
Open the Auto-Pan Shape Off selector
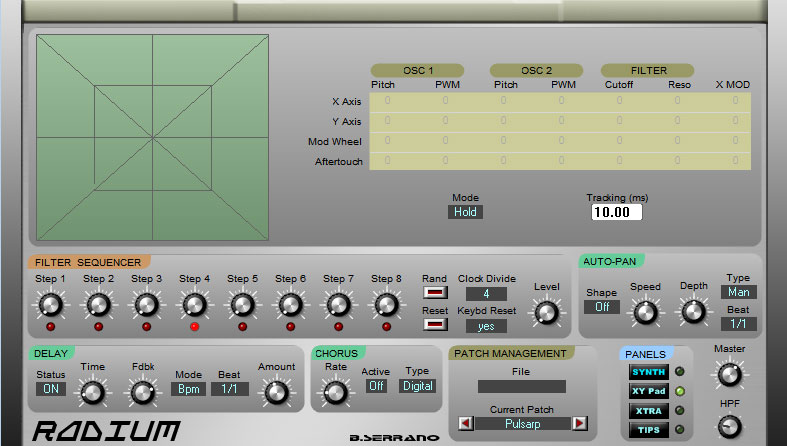601,307
